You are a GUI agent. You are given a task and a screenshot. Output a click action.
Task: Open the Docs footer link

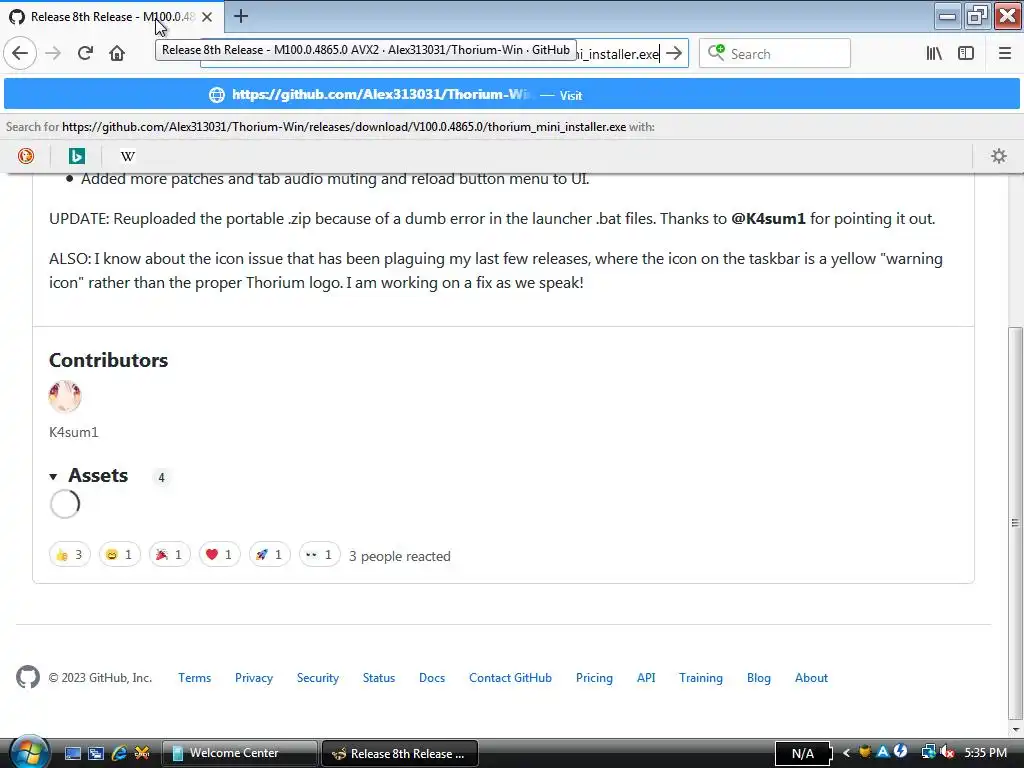[x=432, y=678]
